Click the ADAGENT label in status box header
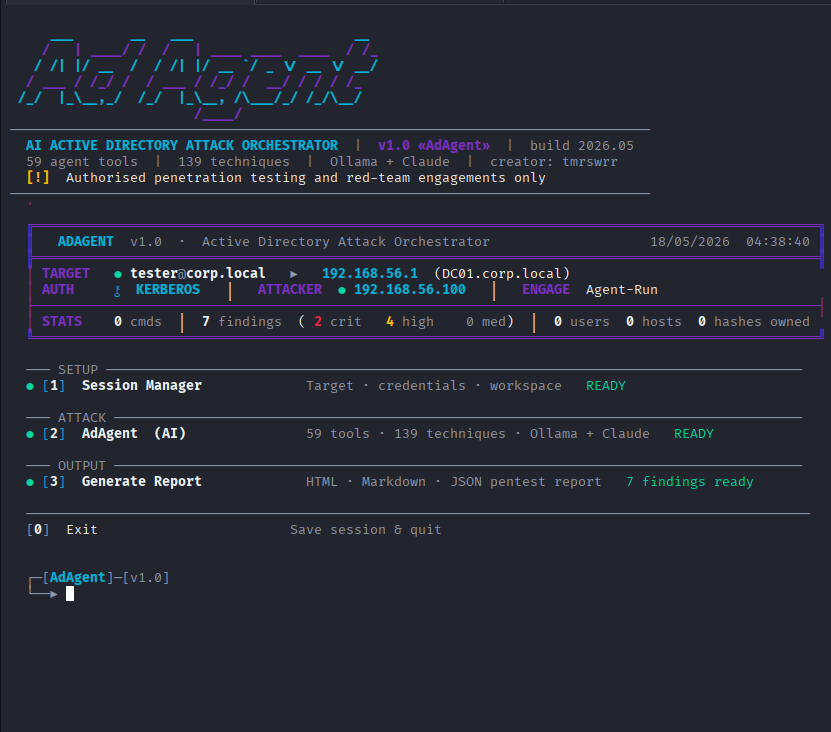The image size is (831, 732). coord(85,242)
